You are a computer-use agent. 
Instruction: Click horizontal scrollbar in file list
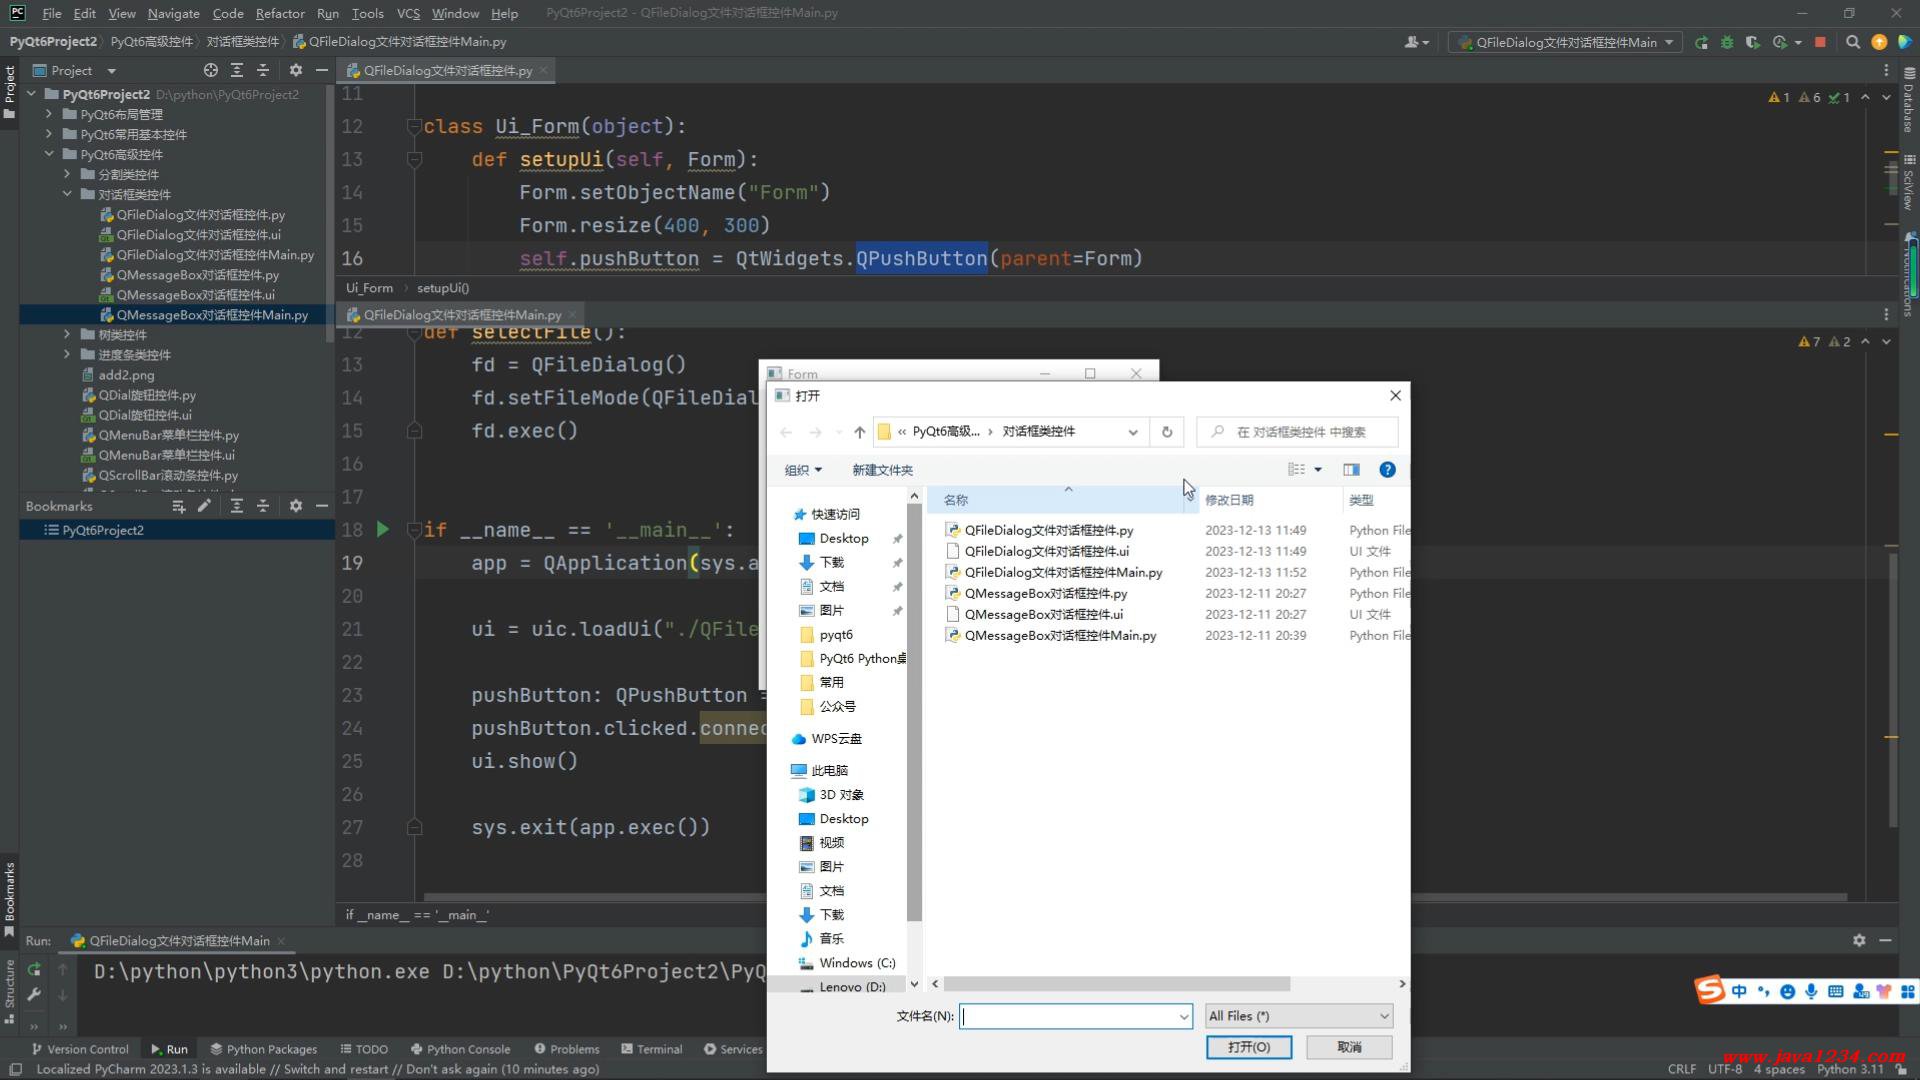pos(1116,984)
